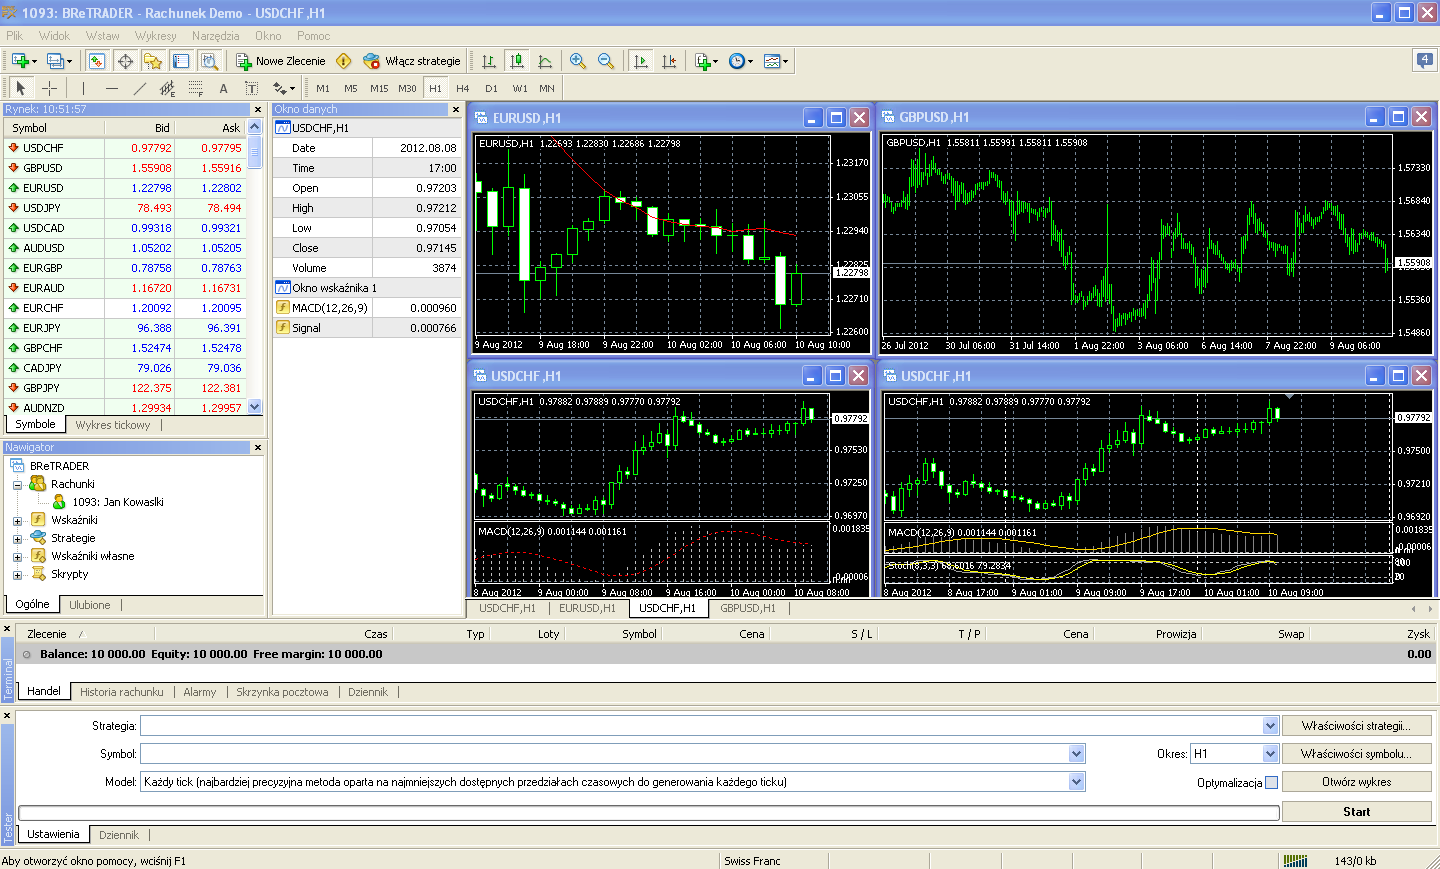Click the Otwórz wykres button

pyautogui.click(x=1356, y=782)
